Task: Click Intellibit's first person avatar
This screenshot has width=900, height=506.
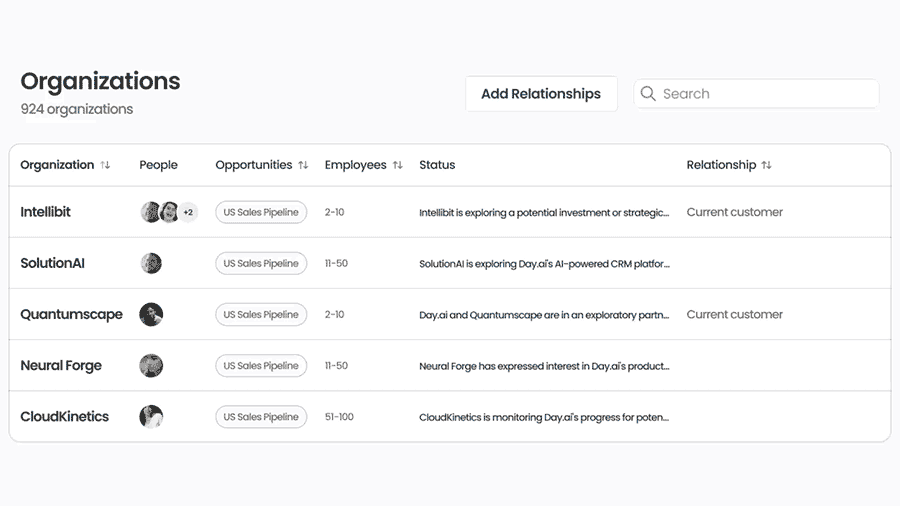Action: click(150, 212)
